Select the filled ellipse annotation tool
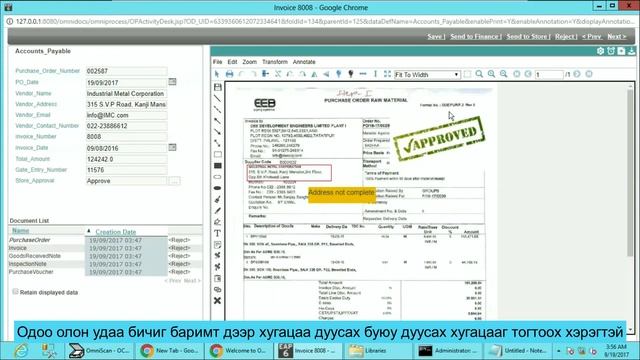Viewport: 640px width, 360px height. (x=218, y=188)
